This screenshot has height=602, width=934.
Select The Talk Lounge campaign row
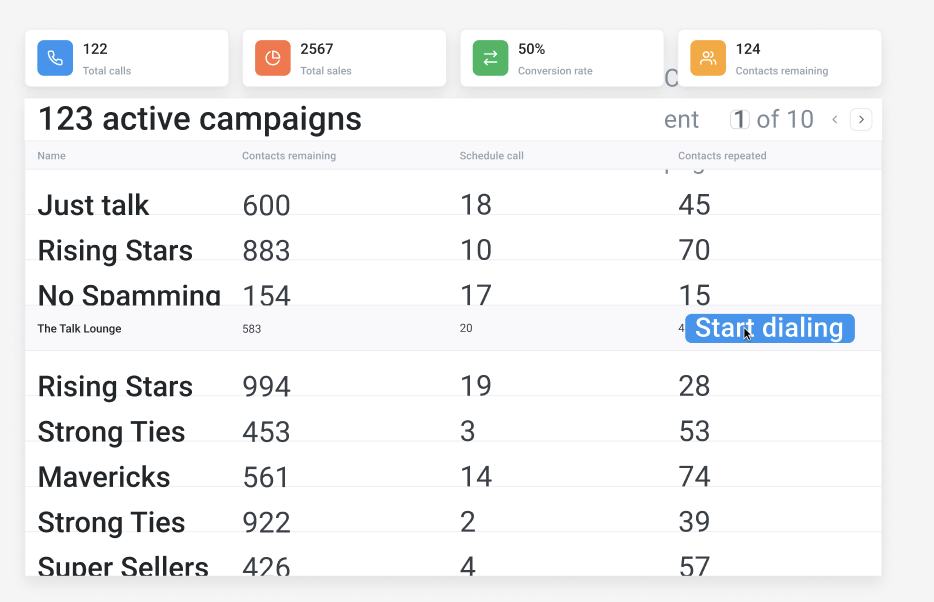pos(79,329)
